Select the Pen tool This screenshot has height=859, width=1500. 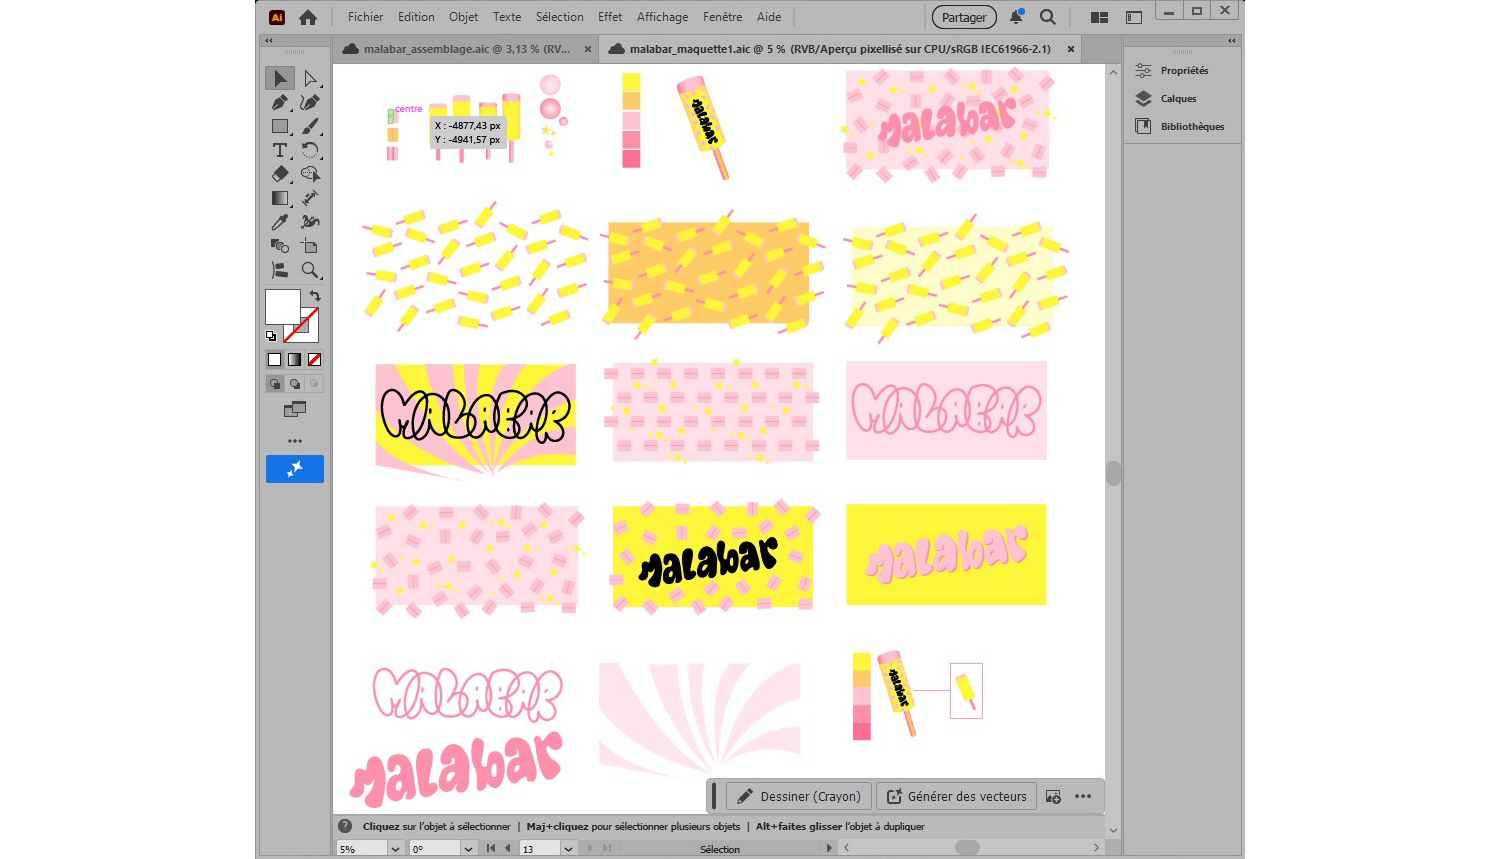pos(279,102)
